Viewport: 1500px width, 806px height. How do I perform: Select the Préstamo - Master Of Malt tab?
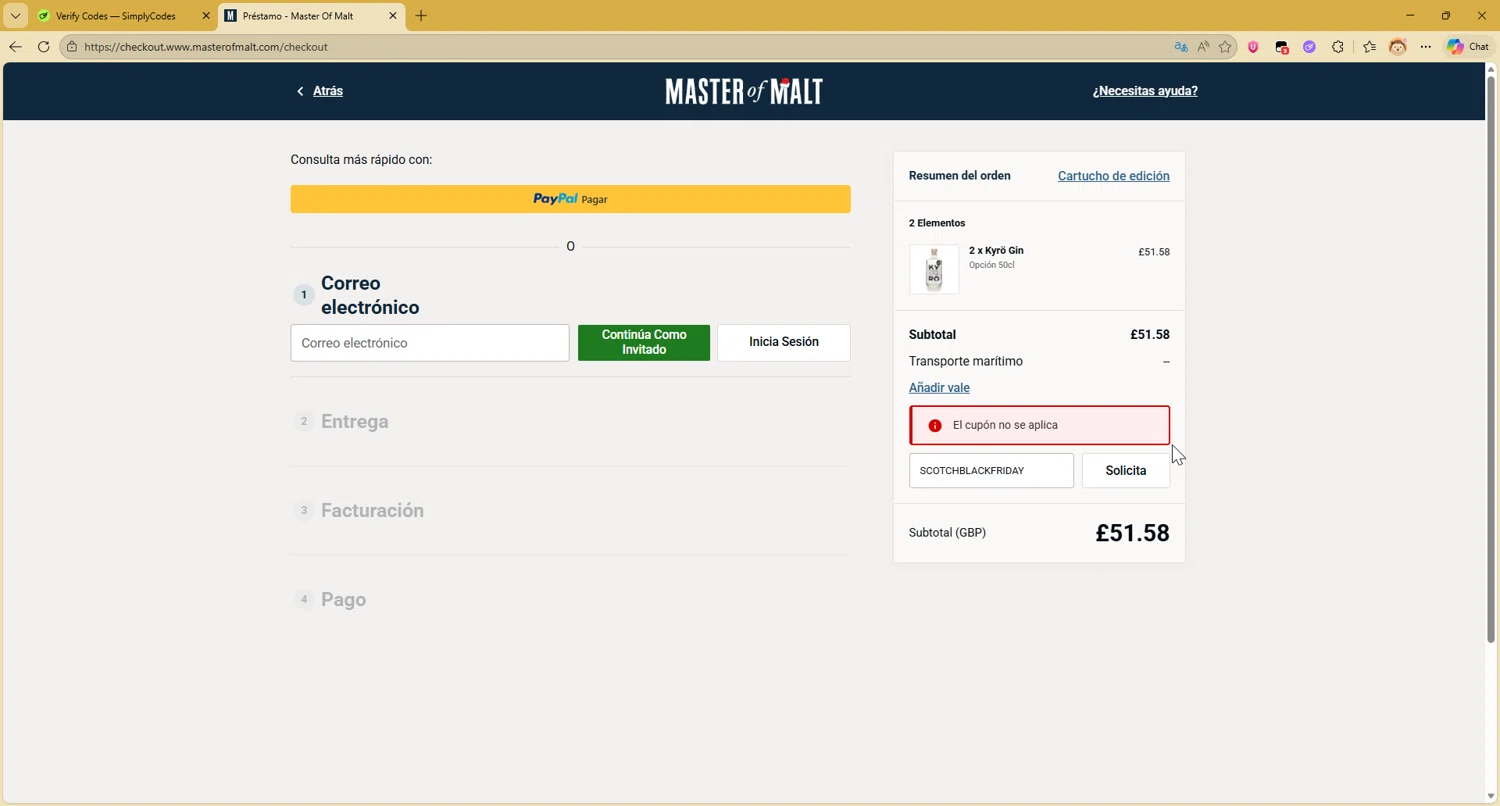(x=298, y=16)
